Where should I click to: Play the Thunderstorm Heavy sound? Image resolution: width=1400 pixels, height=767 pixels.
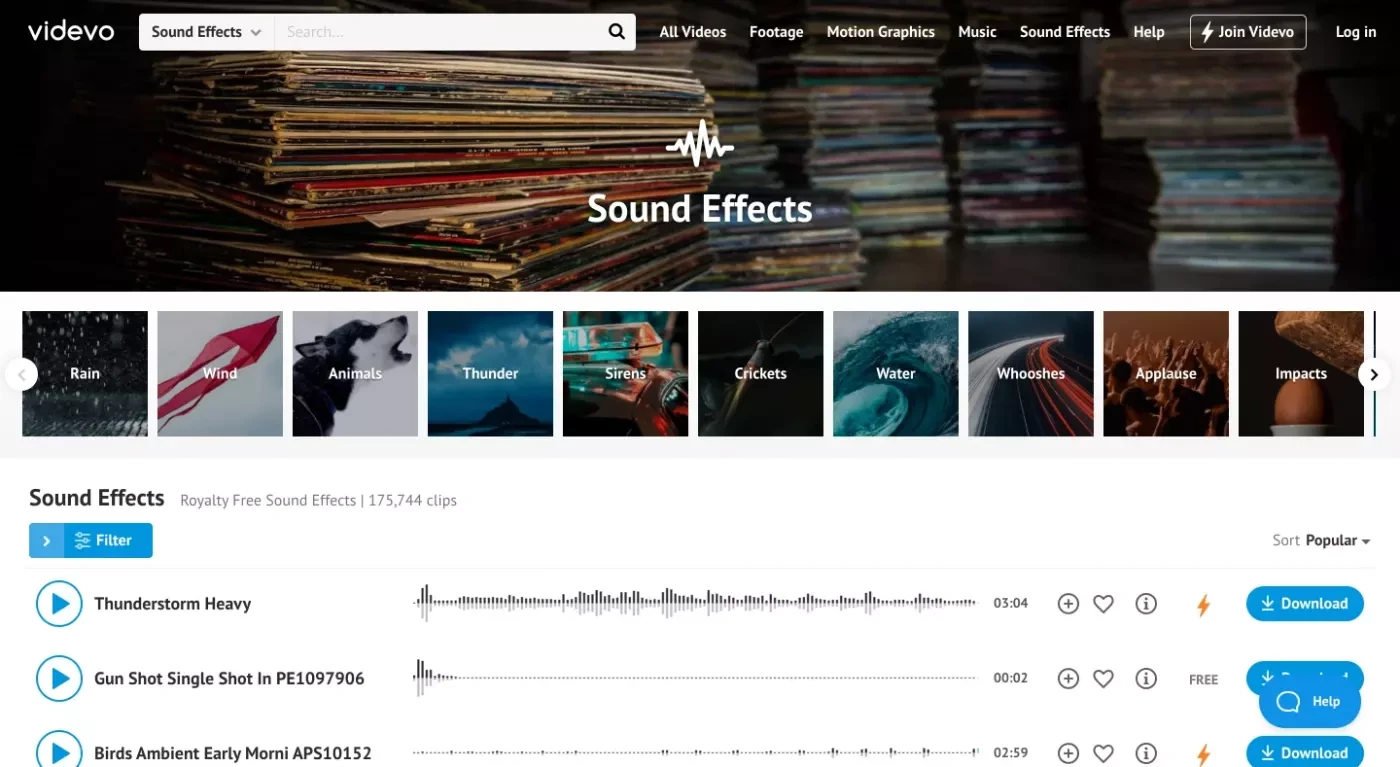(x=59, y=604)
